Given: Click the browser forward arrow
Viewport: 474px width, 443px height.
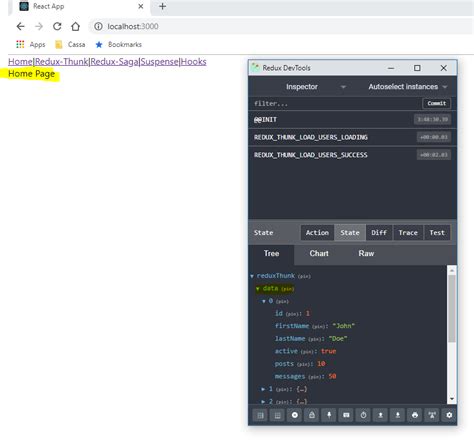Looking at the screenshot, I should point(39,26).
